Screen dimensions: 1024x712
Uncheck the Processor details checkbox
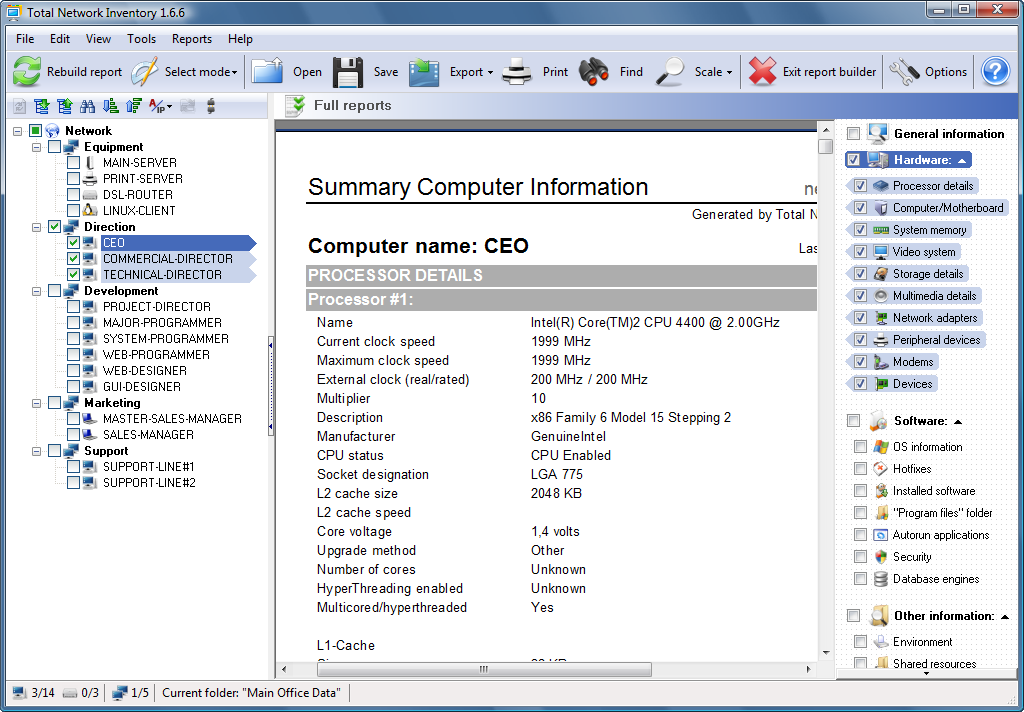[860, 186]
